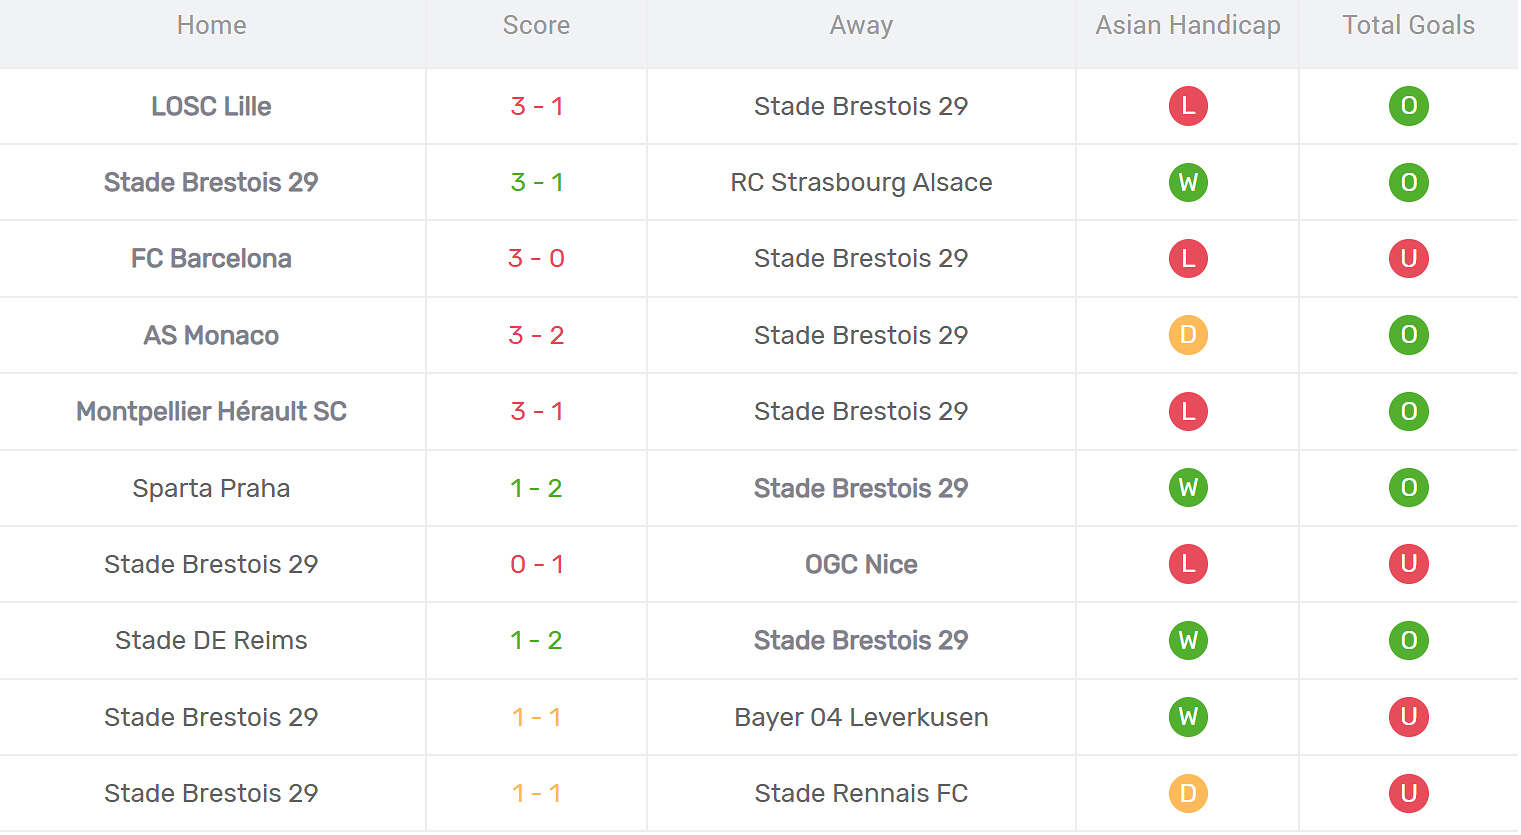Click the green O total goals badge in Montpellier row
1521x835 pixels.
tap(1408, 411)
